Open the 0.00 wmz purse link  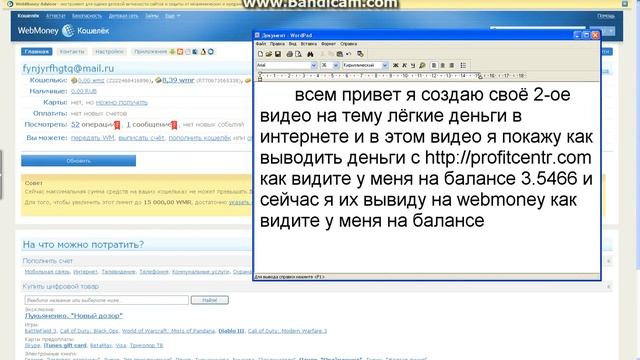91,80
